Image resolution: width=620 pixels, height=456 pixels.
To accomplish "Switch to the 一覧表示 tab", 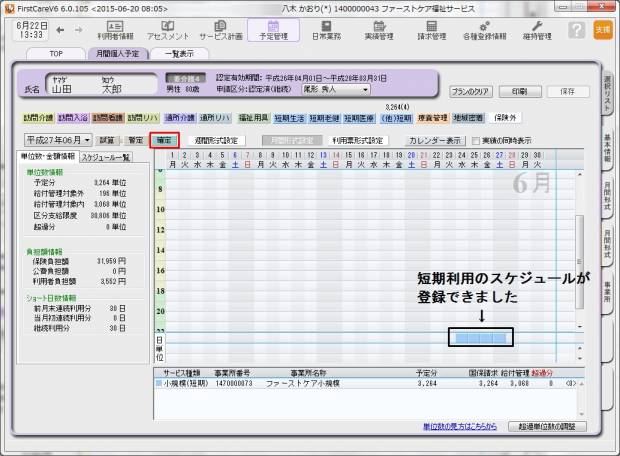I will pyautogui.click(x=177, y=53).
